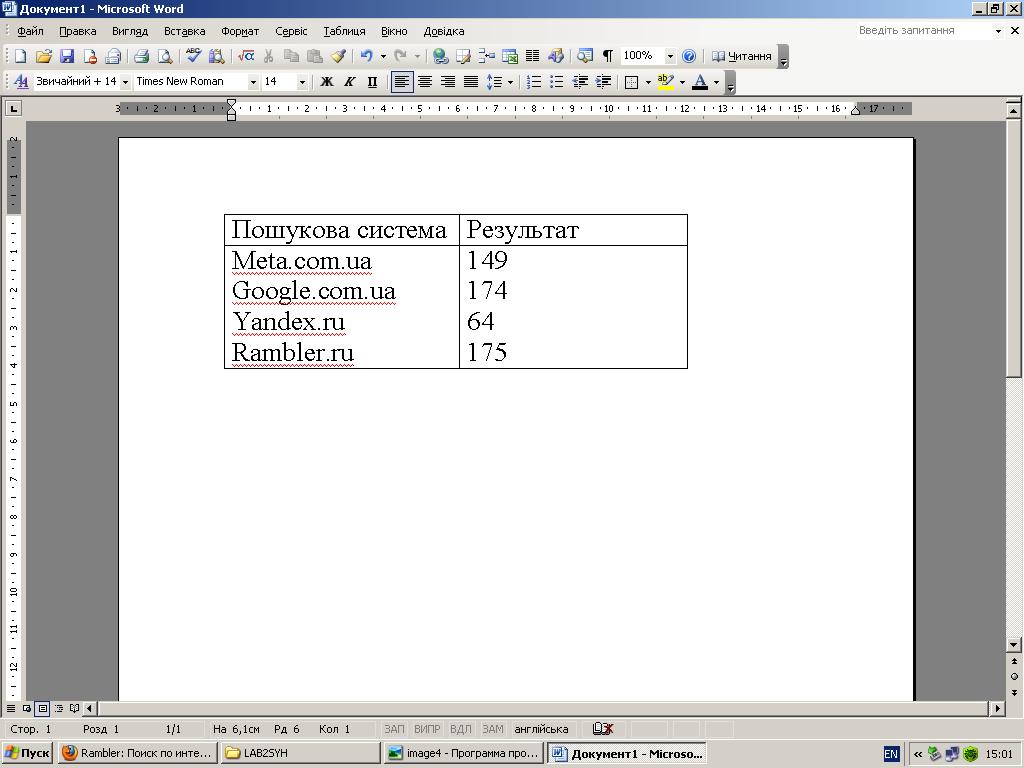1024x768 pixels.
Task: Open the Файл menu
Action: pyautogui.click(x=30, y=31)
